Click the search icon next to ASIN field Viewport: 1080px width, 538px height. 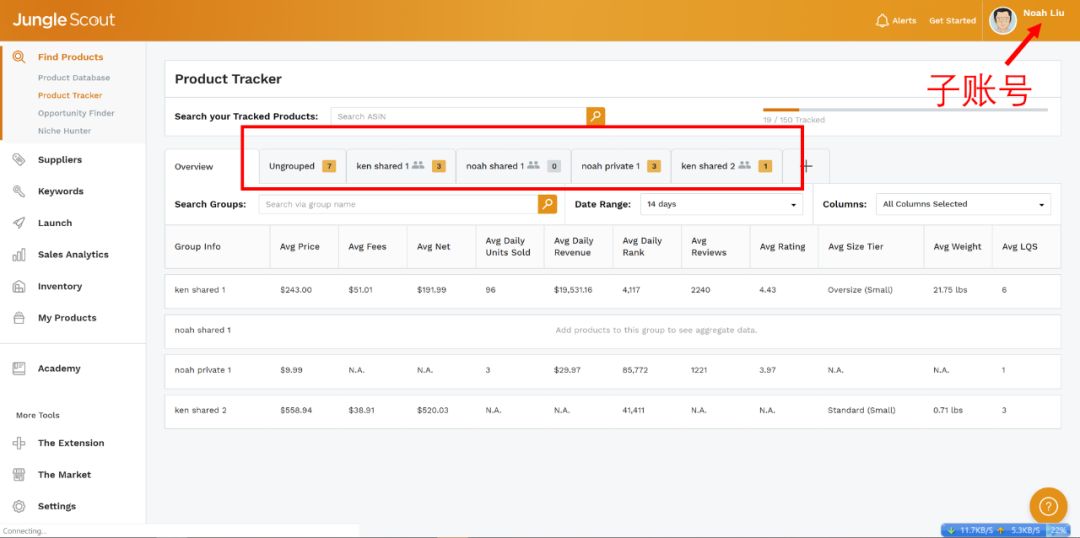pos(595,116)
